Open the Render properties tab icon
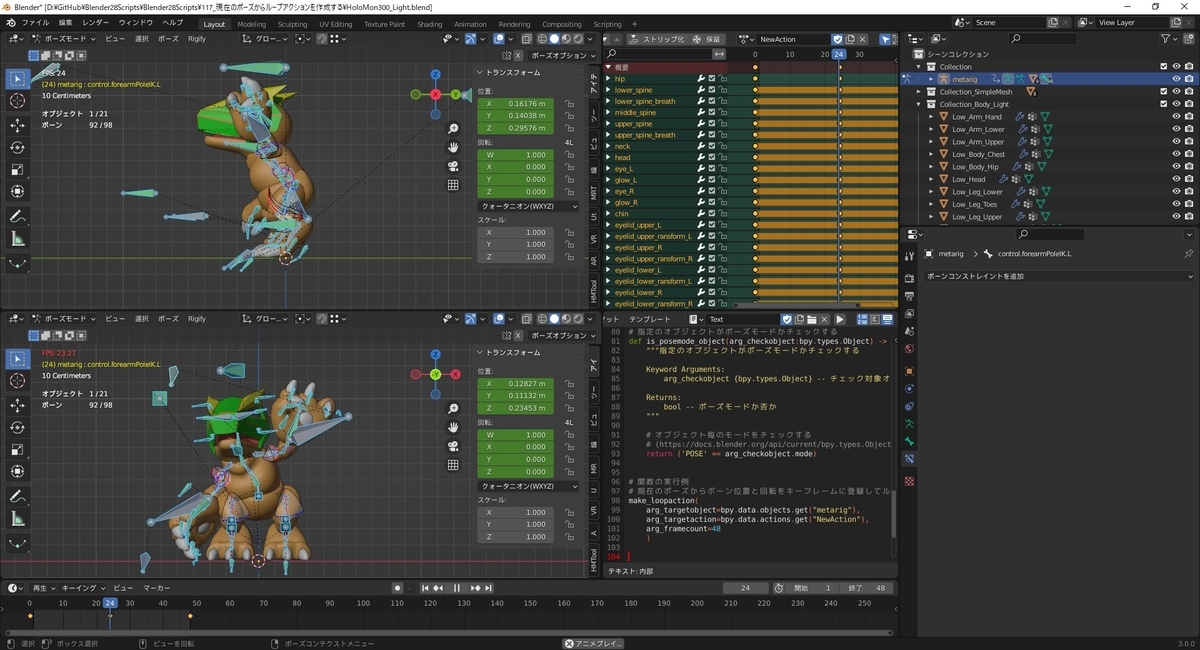The width and height of the screenshot is (1200, 650). (909, 278)
